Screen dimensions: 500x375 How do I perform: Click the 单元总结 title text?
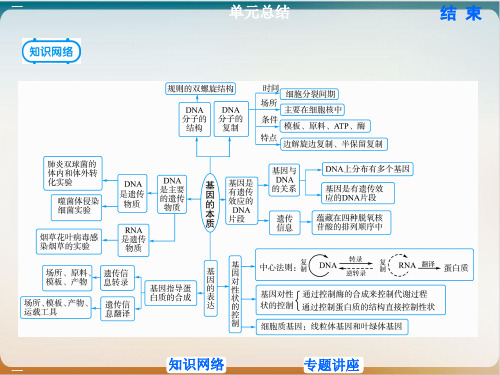click(x=260, y=12)
